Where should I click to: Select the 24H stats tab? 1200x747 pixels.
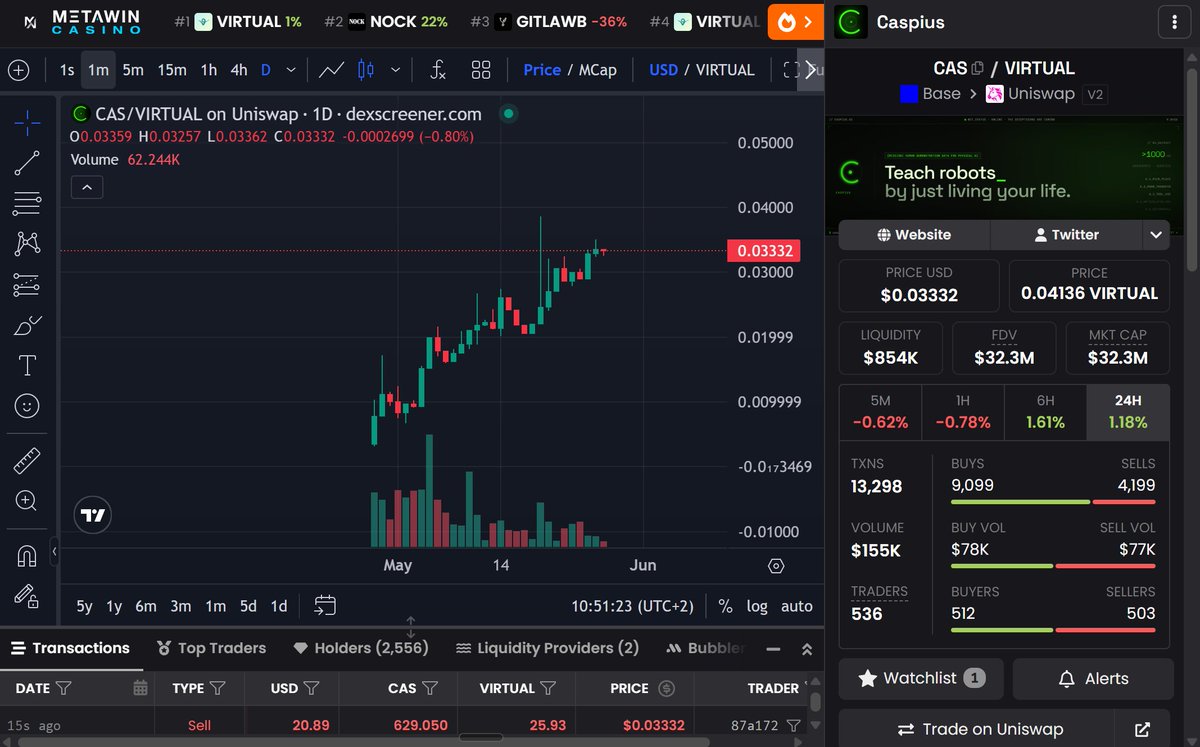click(1128, 413)
